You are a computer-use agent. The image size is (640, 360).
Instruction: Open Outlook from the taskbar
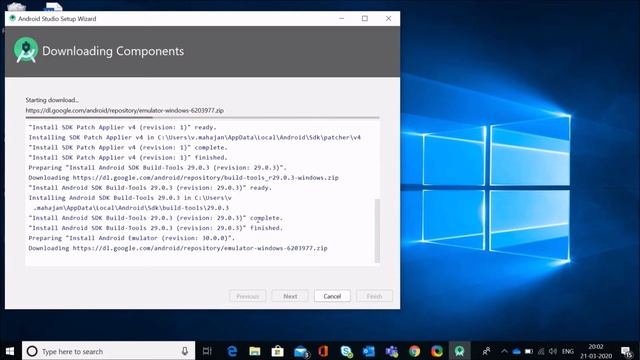click(x=369, y=351)
